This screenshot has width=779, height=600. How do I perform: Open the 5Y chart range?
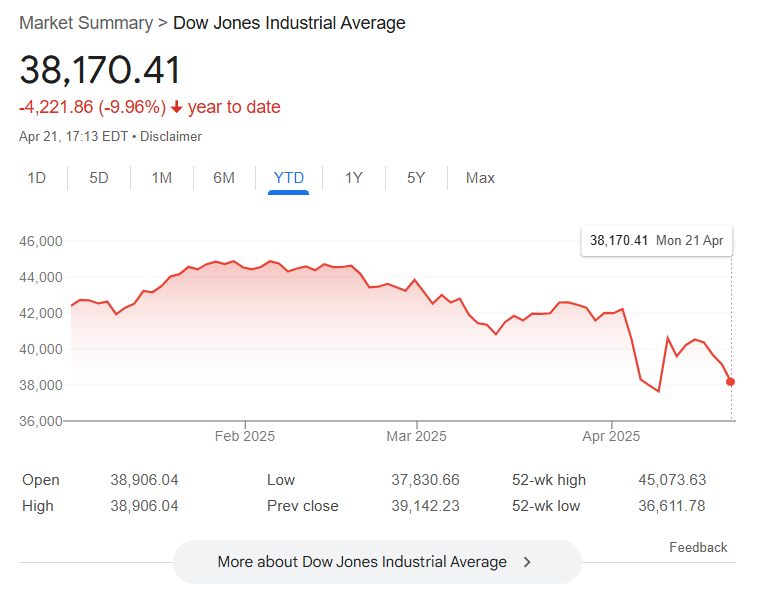pyautogui.click(x=416, y=178)
